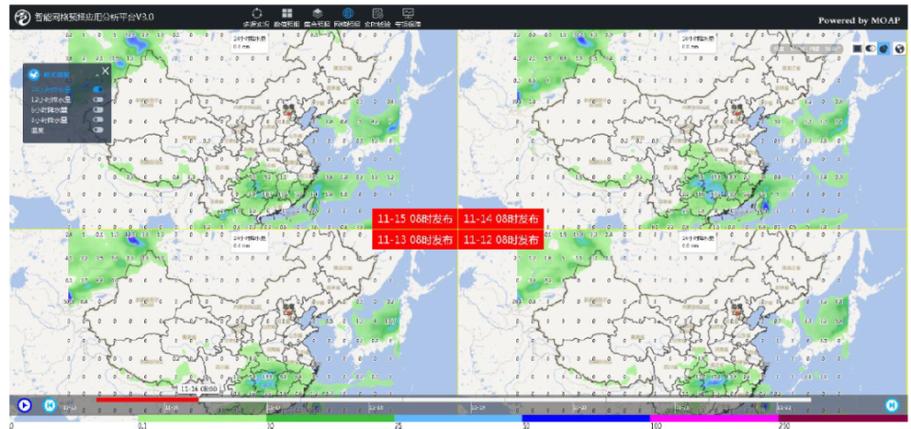Click the grey pill control beside the map-style icons
The height and width of the screenshot is (429, 911).
coord(806,49)
